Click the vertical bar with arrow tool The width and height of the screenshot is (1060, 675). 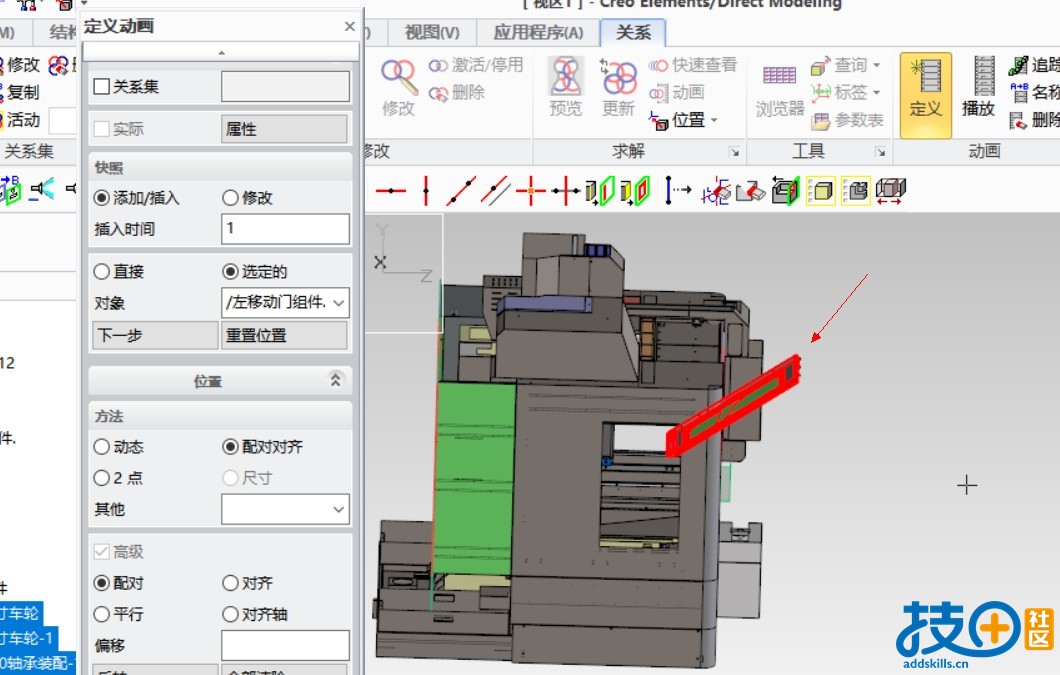(678, 191)
